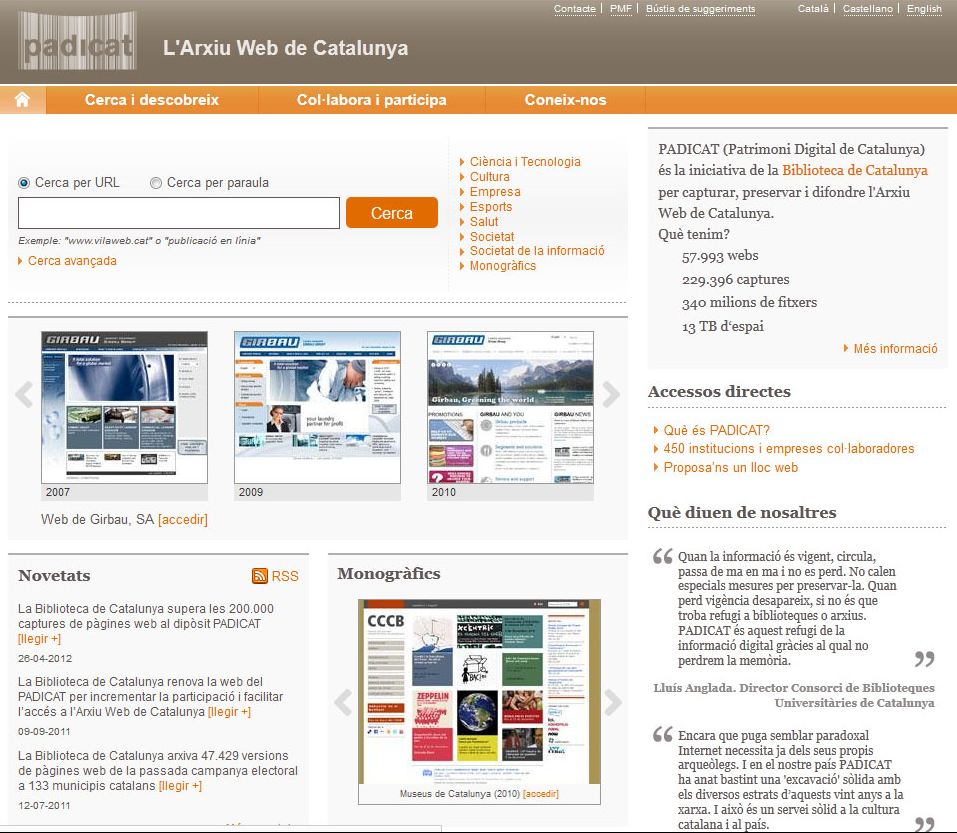Click the home icon in navigation bar
Screen dimensions: 957x833
23,100
